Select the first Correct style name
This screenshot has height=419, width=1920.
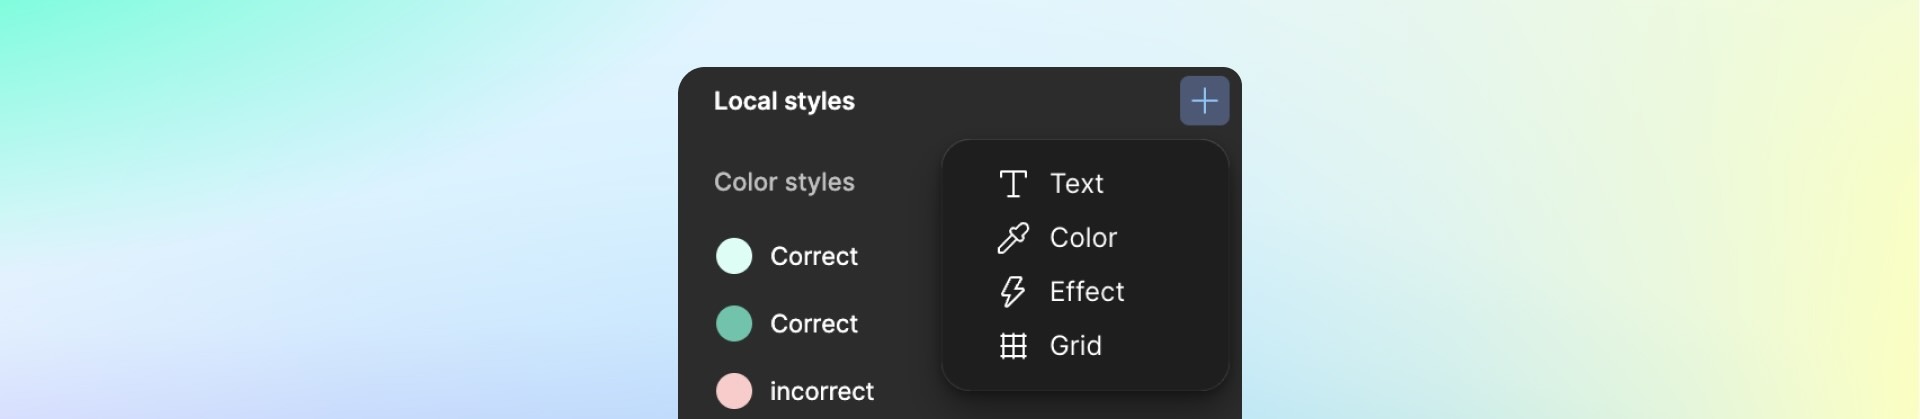[x=814, y=257]
